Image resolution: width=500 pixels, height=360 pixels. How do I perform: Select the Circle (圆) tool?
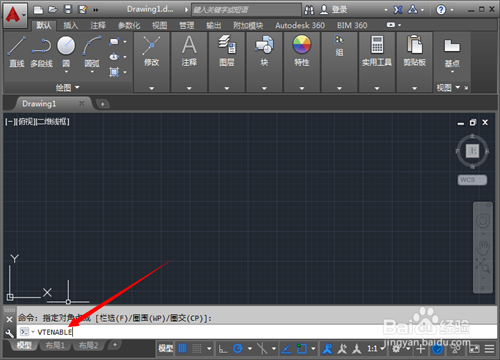click(x=66, y=50)
